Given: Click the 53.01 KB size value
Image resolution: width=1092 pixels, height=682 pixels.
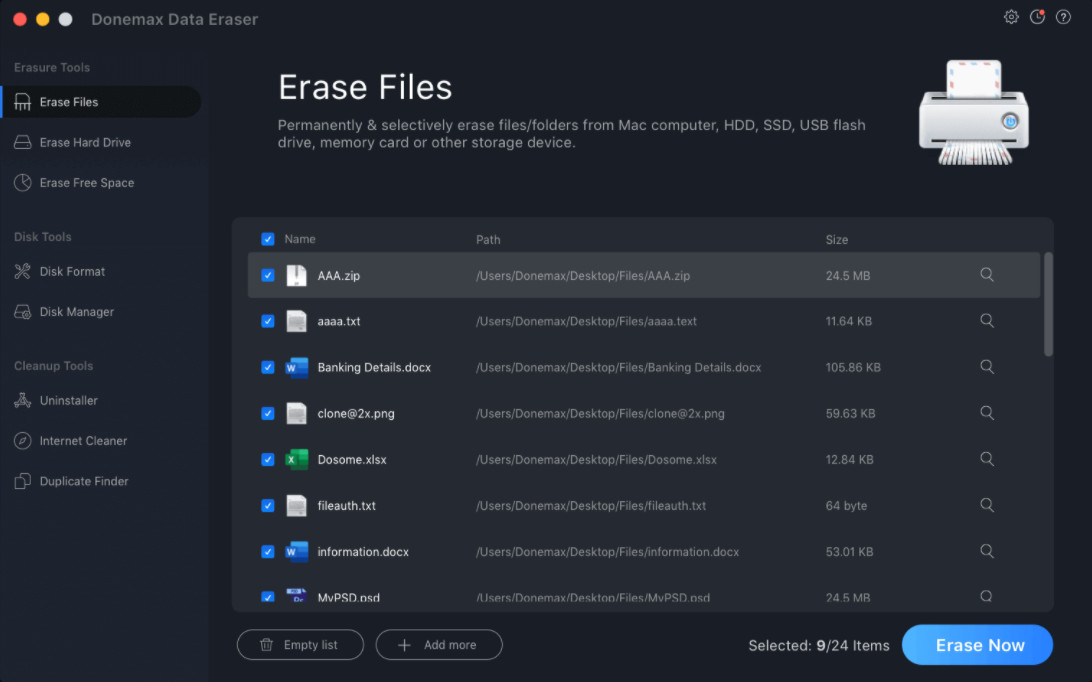Looking at the screenshot, I should click(849, 551).
